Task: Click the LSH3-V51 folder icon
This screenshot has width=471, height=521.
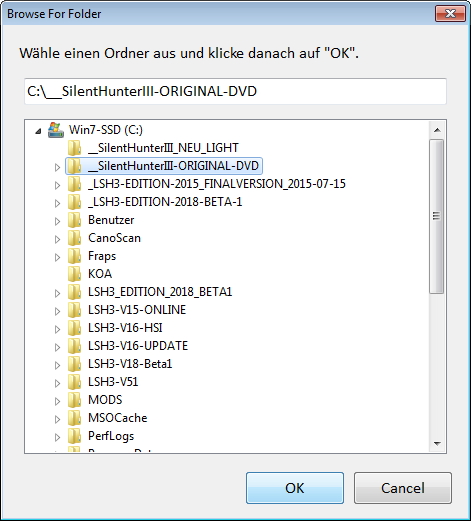Action: 74,382
